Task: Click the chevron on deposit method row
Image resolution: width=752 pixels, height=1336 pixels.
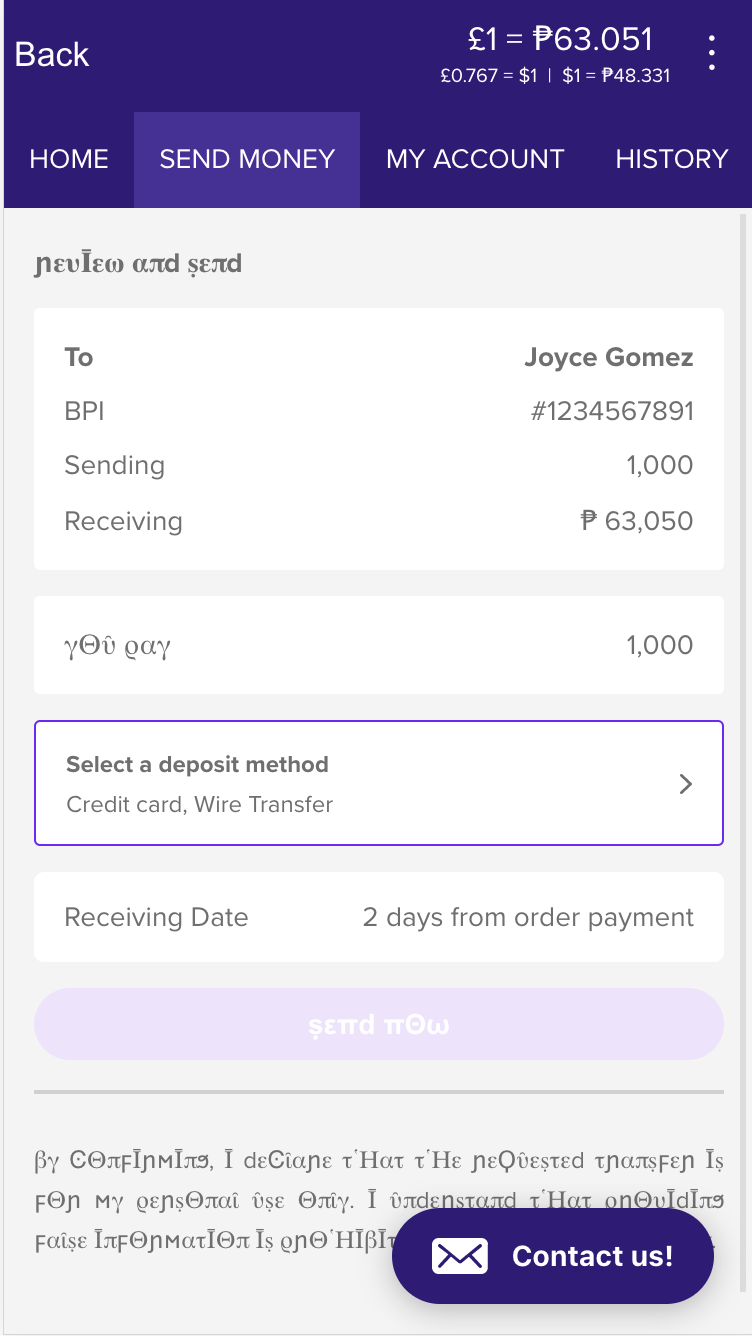Action: coord(685,784)
